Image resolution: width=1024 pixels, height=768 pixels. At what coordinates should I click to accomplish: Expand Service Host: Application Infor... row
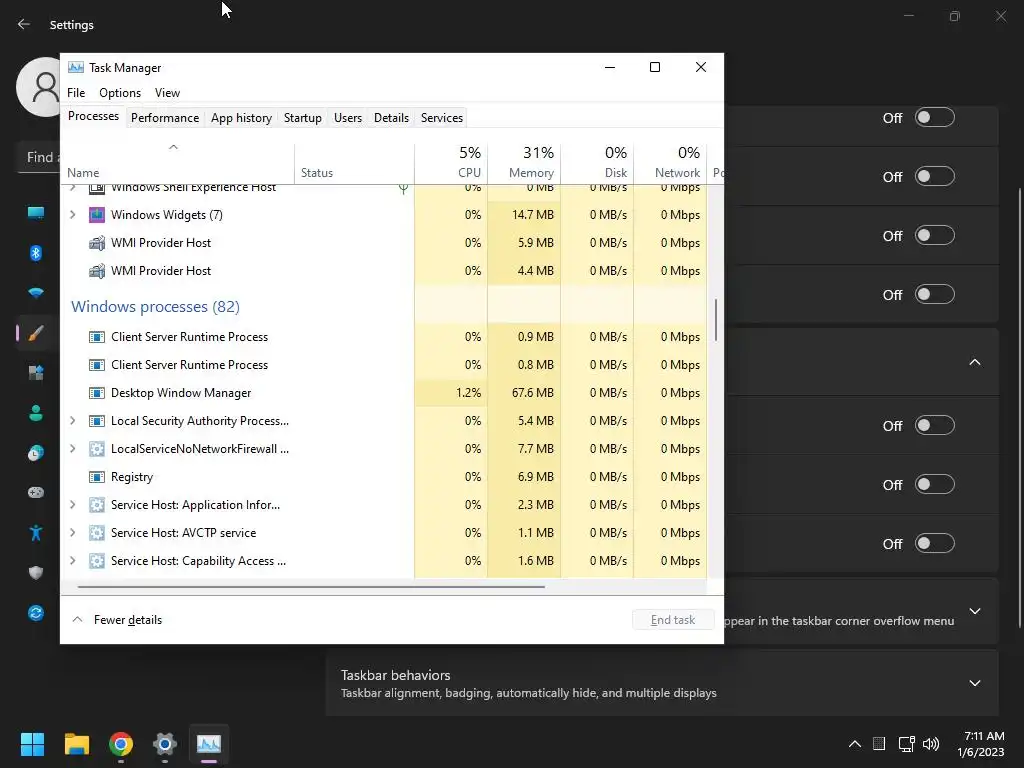(72, 505)
